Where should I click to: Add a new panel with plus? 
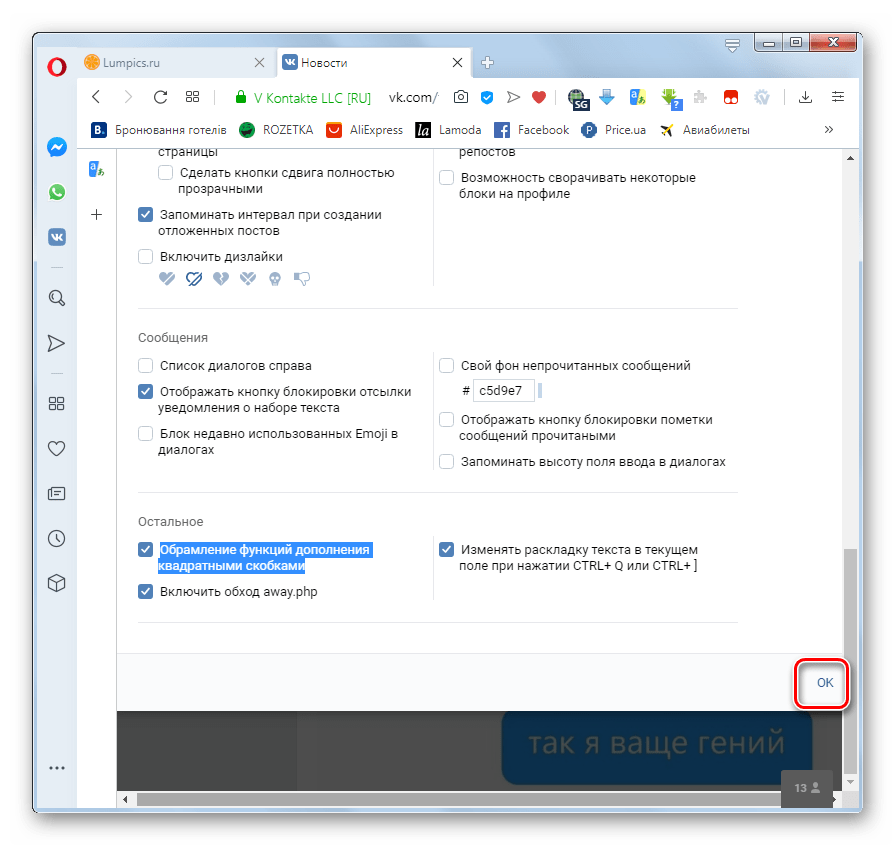97,214
